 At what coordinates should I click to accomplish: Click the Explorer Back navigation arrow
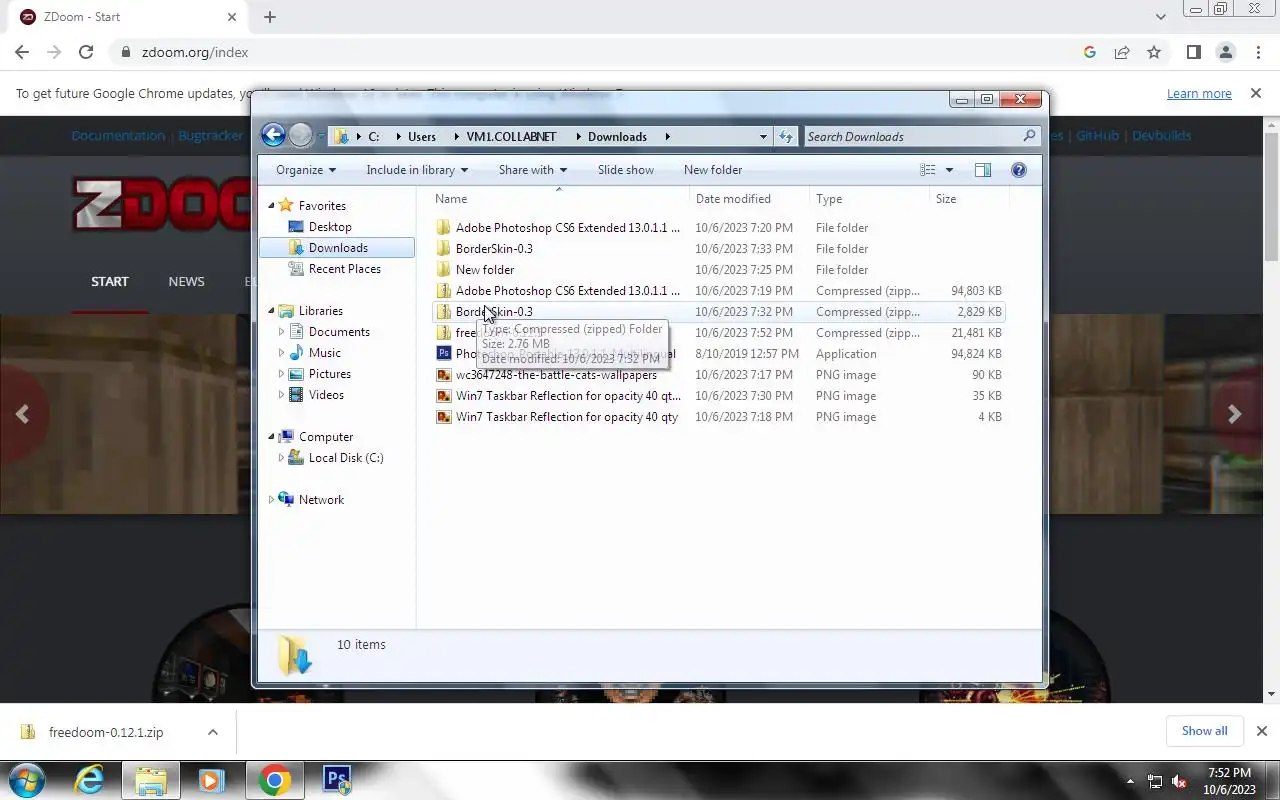click(273, 135)
